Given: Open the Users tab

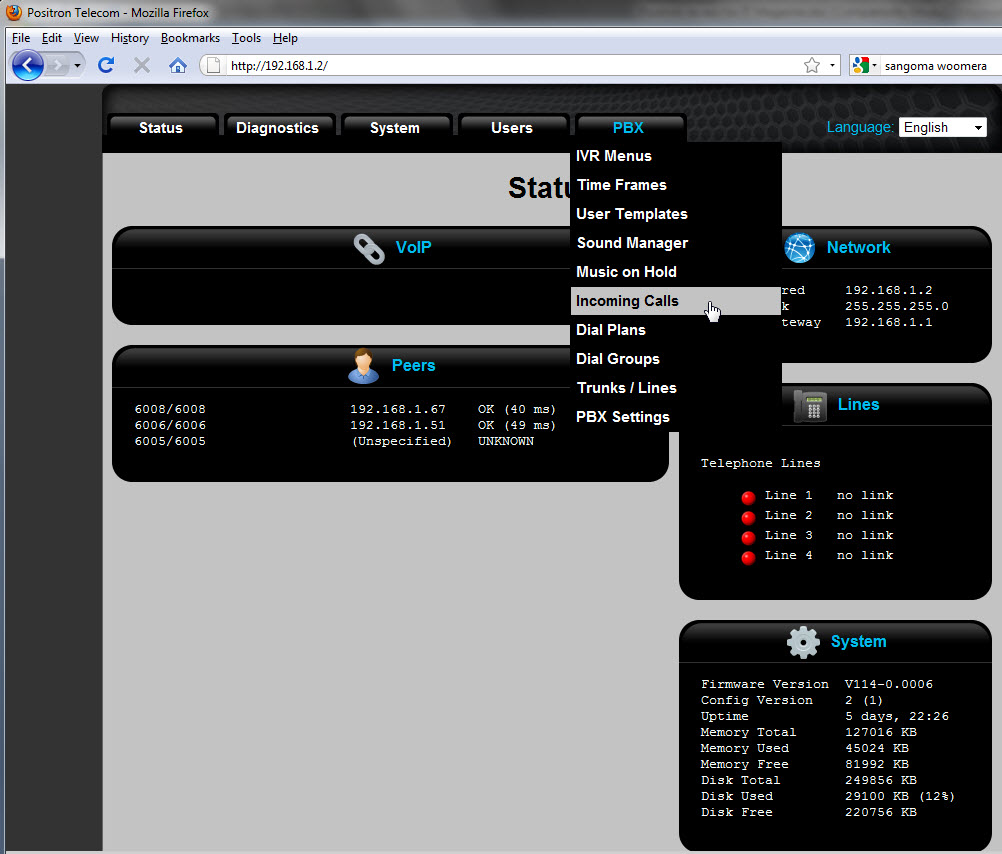Looking at the screenshot, I should [x=511, y=128].
